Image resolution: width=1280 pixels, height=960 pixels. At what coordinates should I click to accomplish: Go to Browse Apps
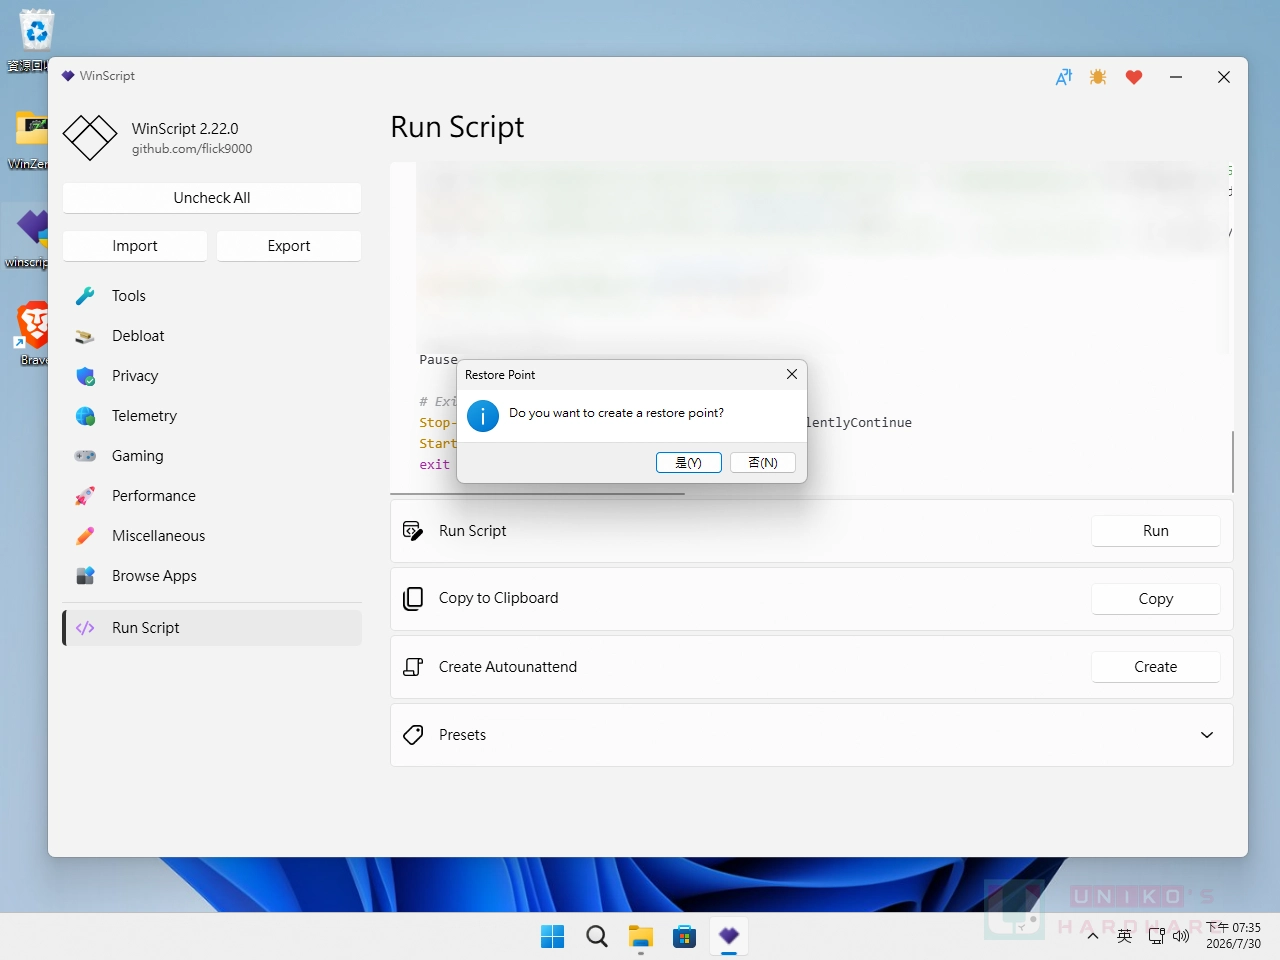point(212,576)
